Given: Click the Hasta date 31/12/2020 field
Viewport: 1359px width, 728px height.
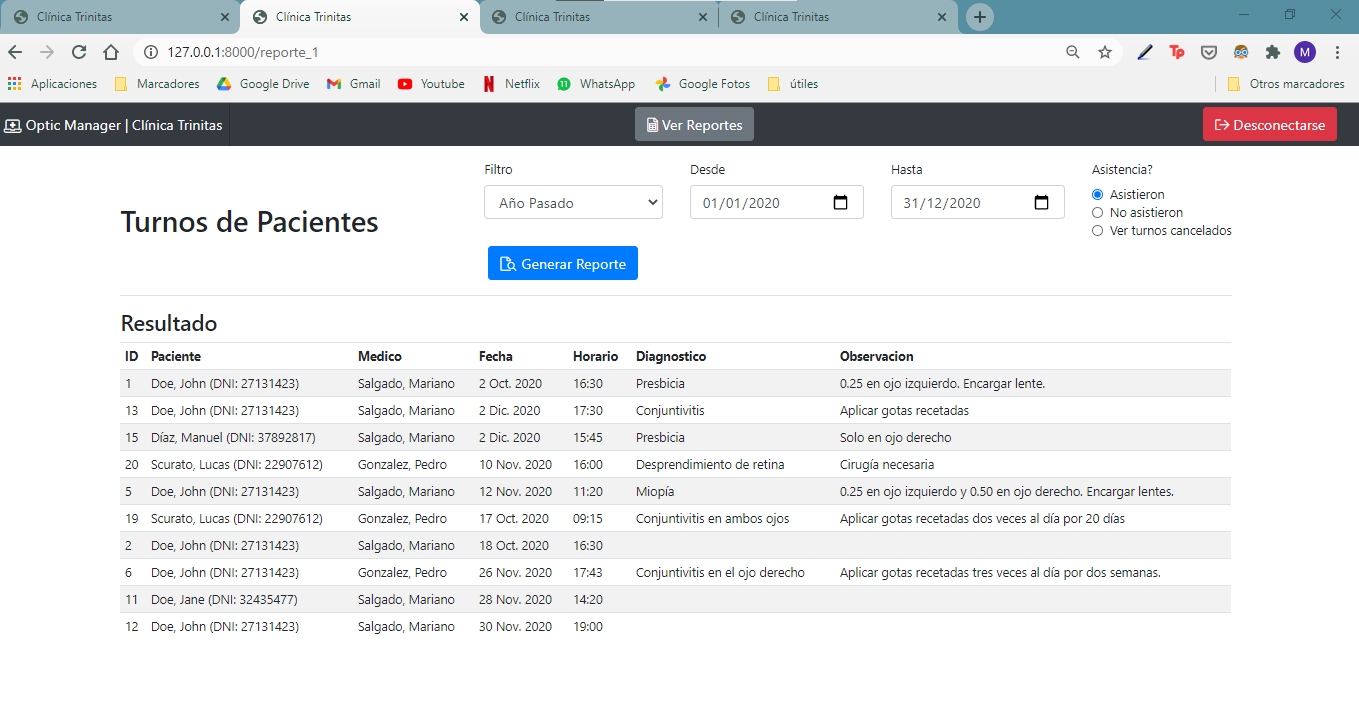Looking at the screenshot, I should pyautogui.click(x=978, y=202).
